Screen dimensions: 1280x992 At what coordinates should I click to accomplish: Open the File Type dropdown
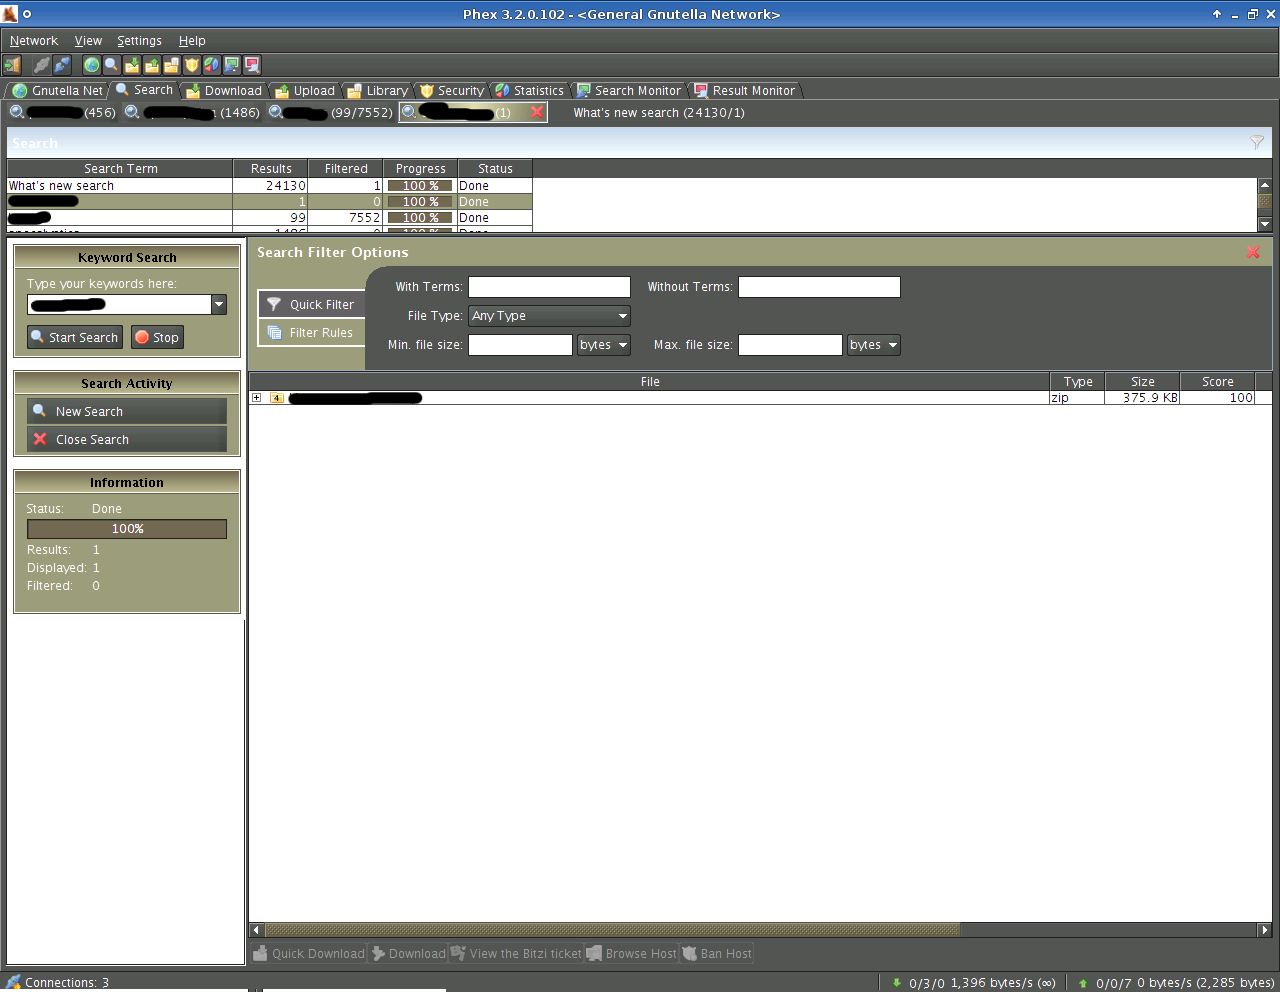549,316
